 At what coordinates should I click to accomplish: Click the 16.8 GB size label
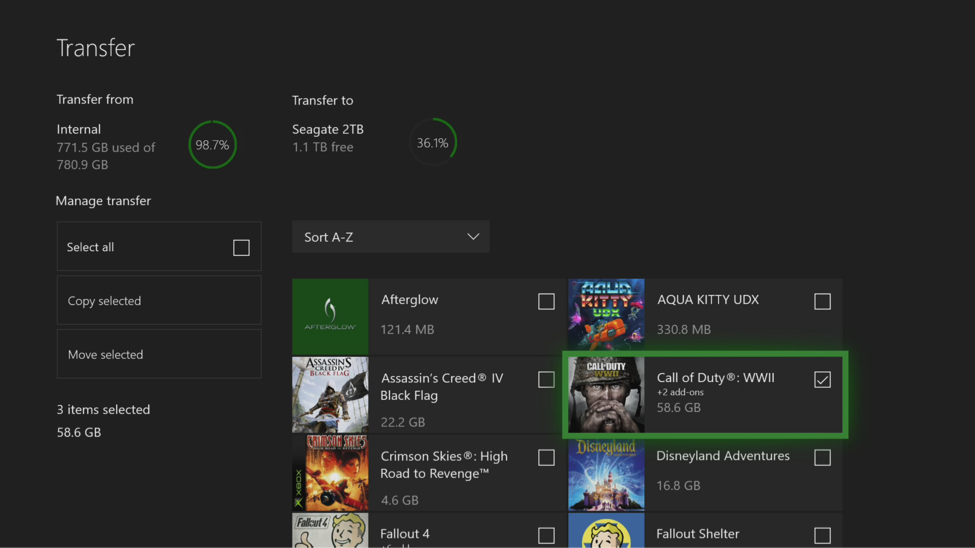click(x=678, y=485)
